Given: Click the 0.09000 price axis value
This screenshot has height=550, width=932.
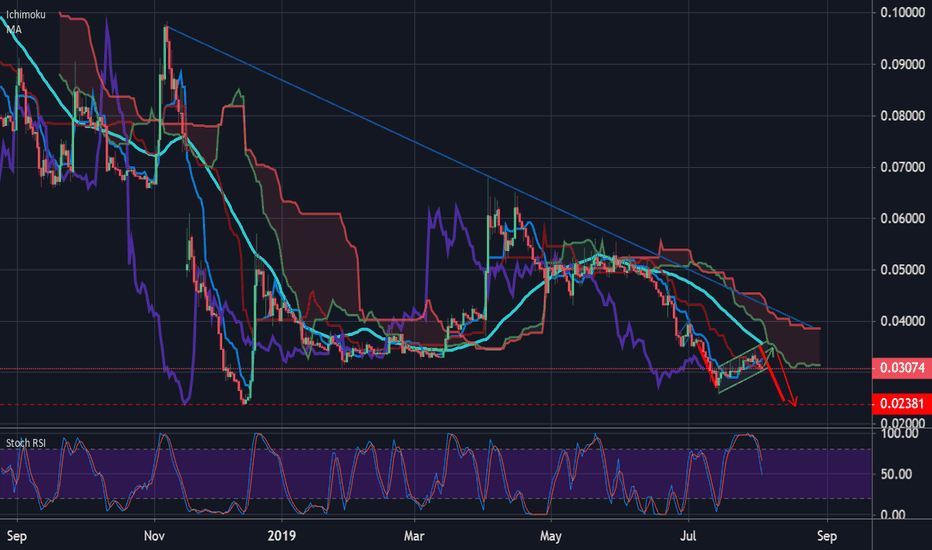Looking at the screenshot, I should point(902,64).
